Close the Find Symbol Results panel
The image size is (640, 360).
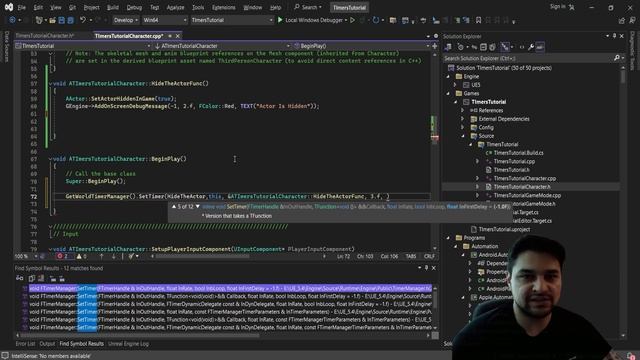[x=433, y=268]
